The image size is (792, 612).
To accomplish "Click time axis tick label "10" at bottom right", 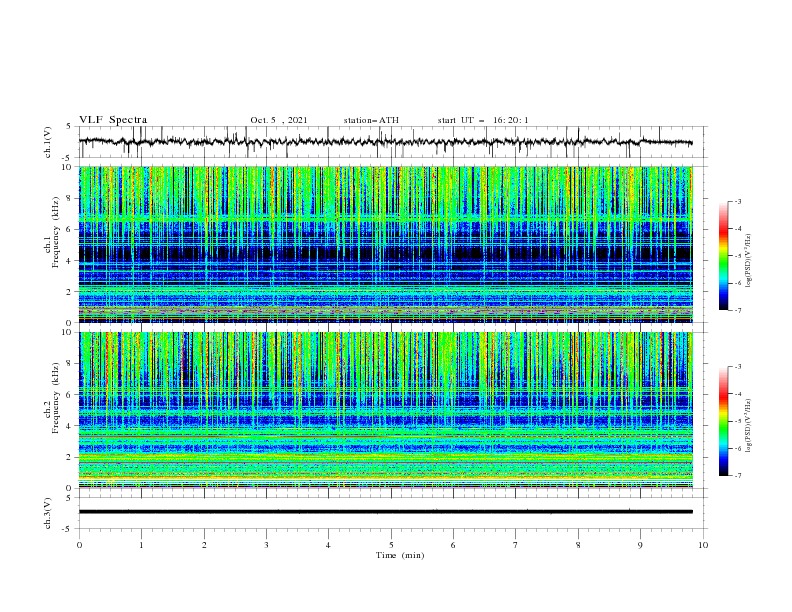I will tap(703, 545).
